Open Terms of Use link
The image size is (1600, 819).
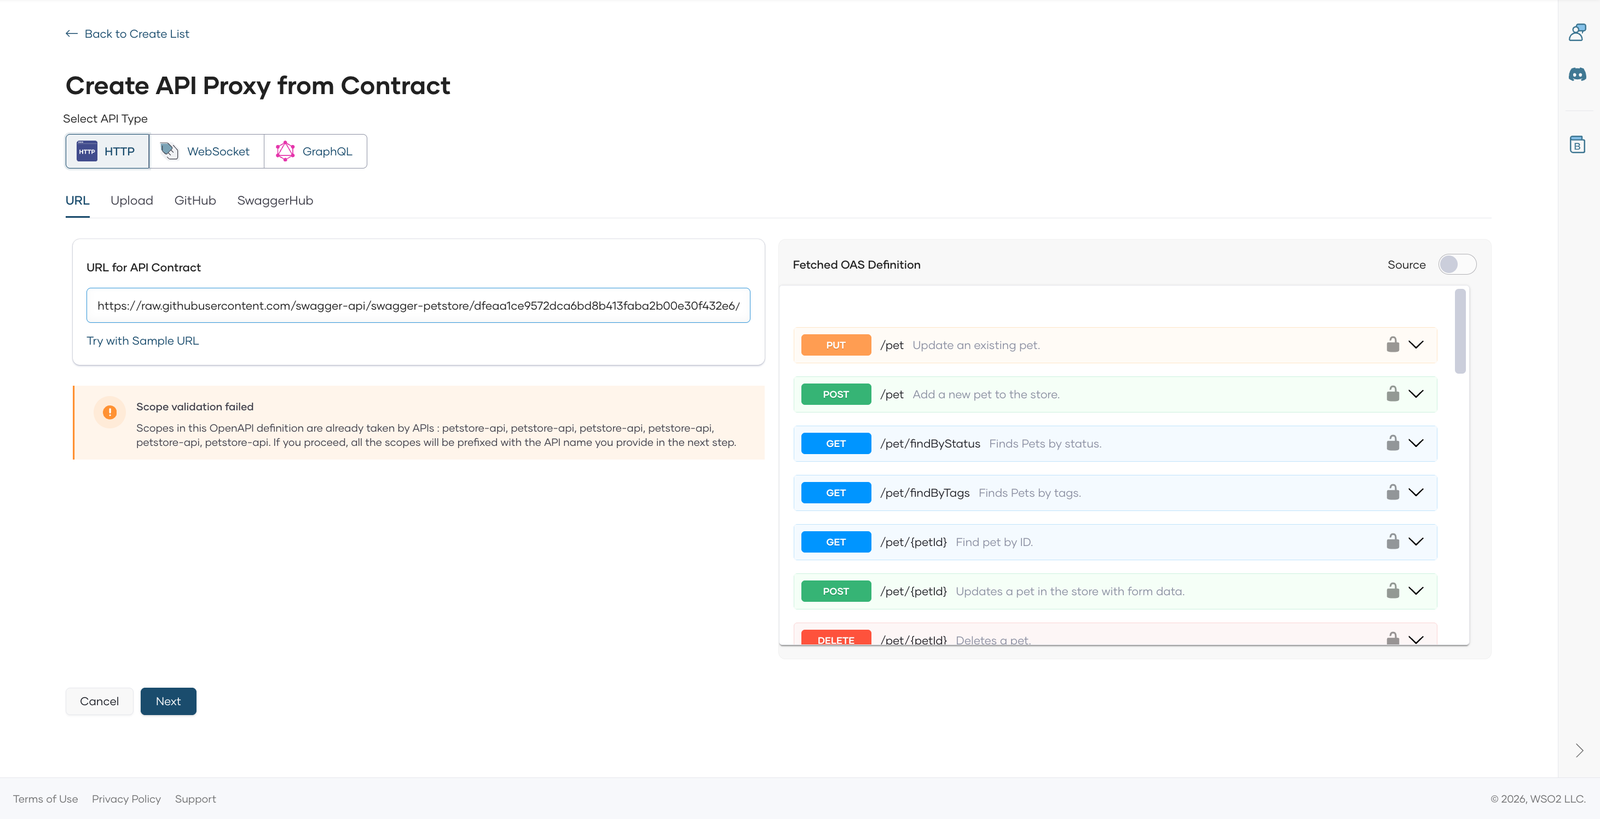[45, 799]
